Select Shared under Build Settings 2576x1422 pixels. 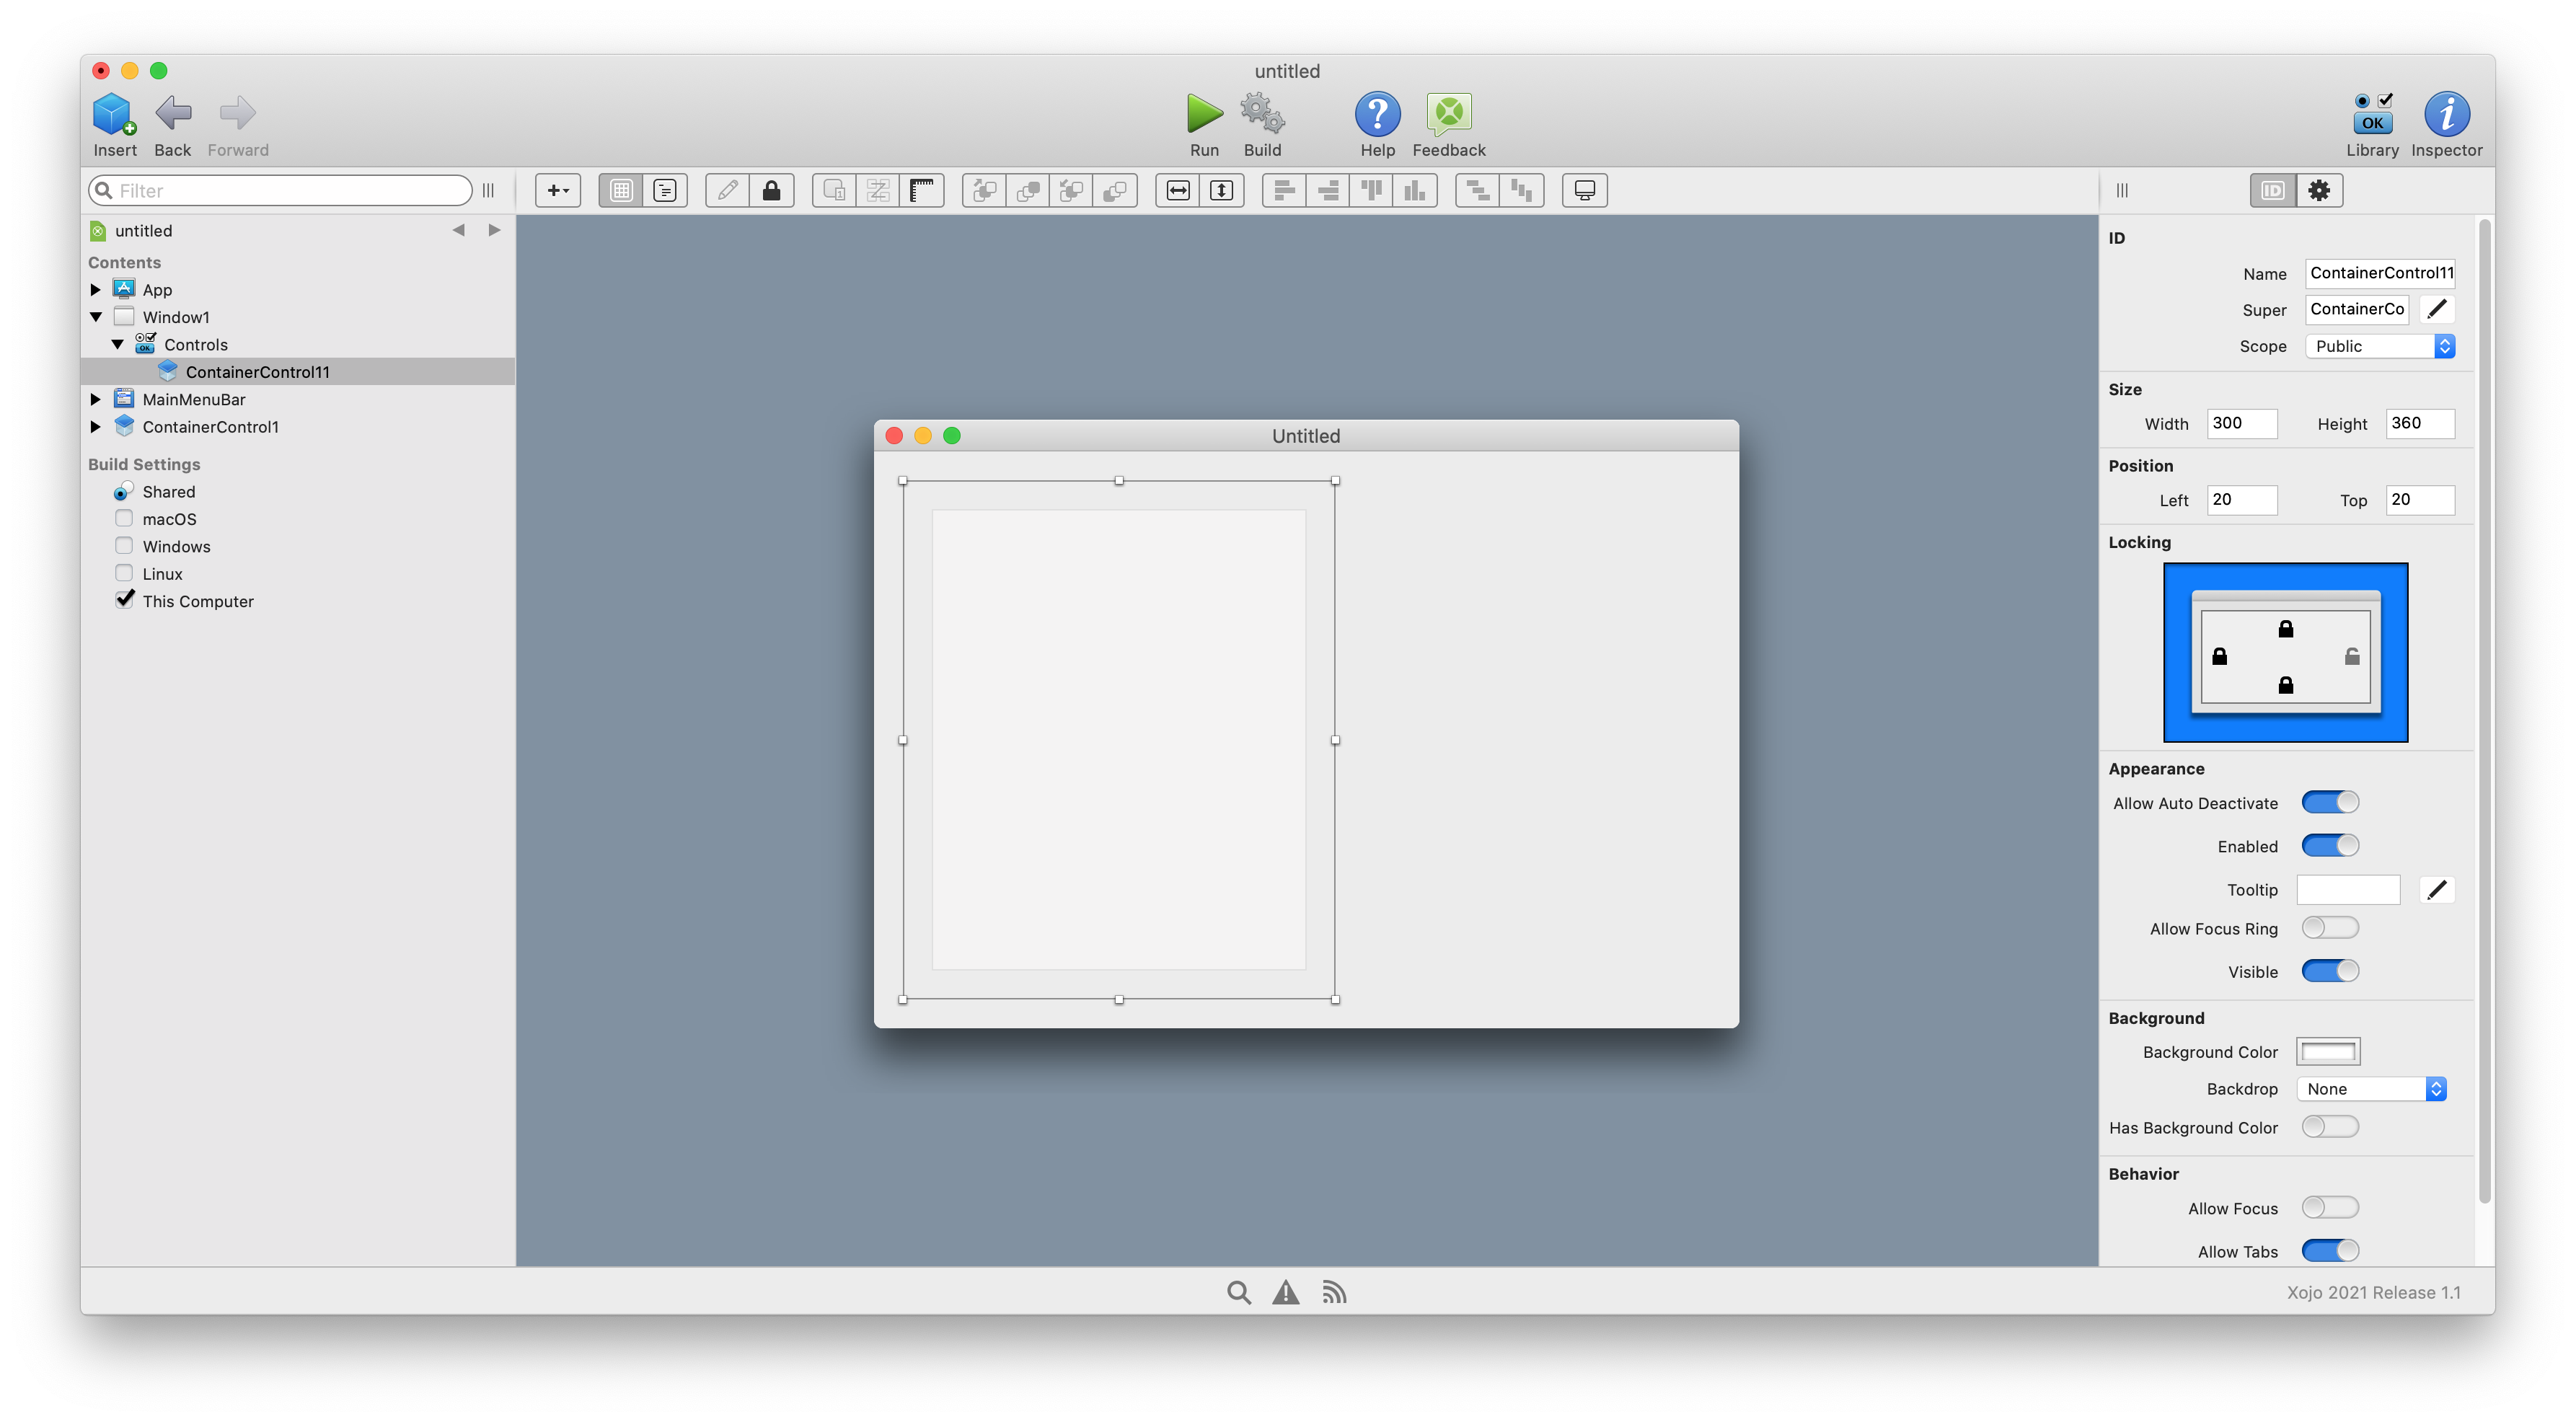(168, 491)
